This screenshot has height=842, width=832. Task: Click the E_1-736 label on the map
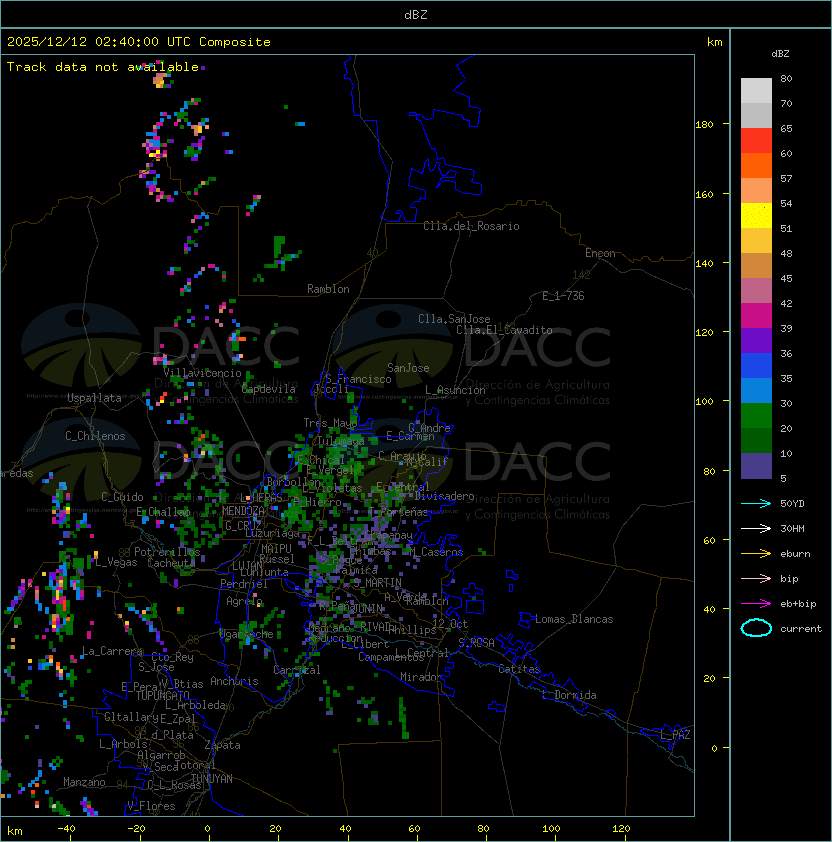[563, 296]
